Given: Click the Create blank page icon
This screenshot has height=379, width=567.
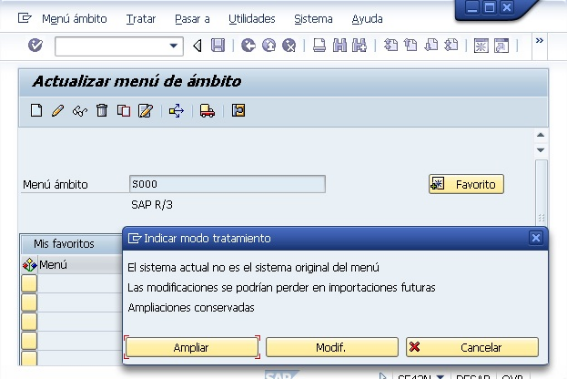Looking at the screenshot, I should [36, 110].
